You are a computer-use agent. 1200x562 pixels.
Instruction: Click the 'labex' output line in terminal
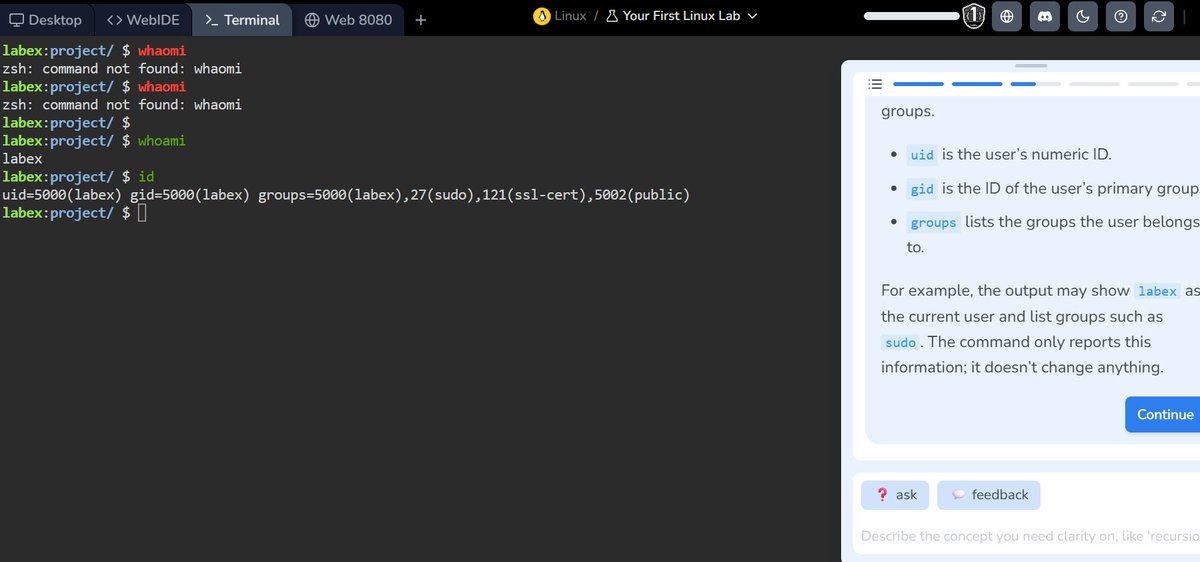point(22,159)
